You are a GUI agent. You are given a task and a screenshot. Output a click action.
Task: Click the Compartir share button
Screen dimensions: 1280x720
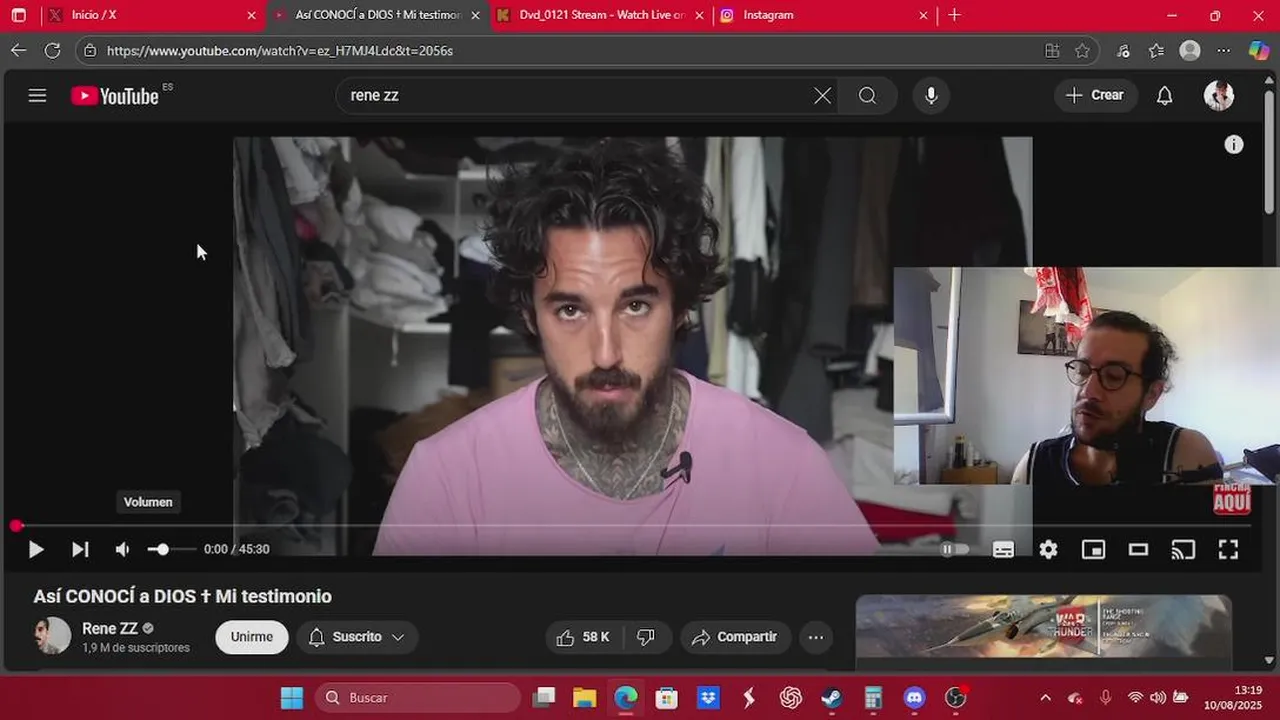click(735, 637)
